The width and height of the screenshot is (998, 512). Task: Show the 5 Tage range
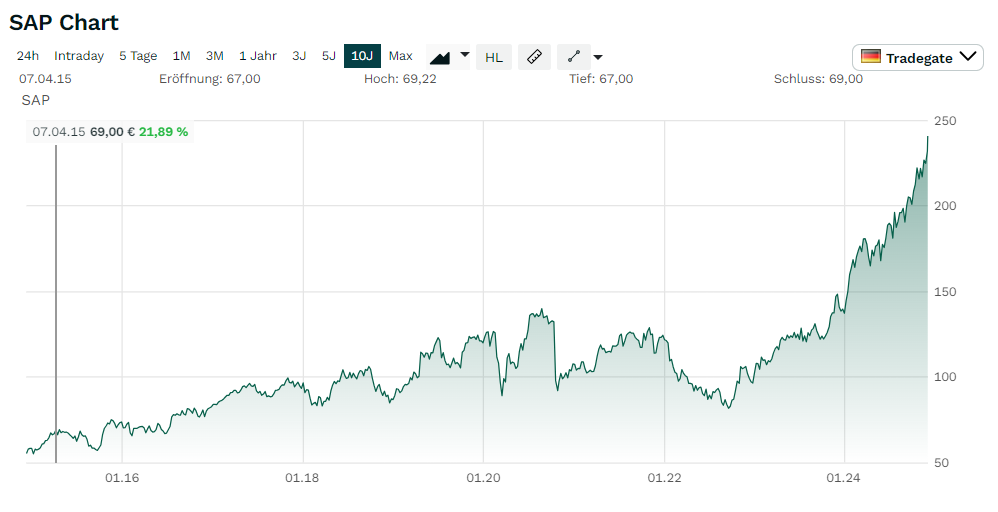(138, 56)
